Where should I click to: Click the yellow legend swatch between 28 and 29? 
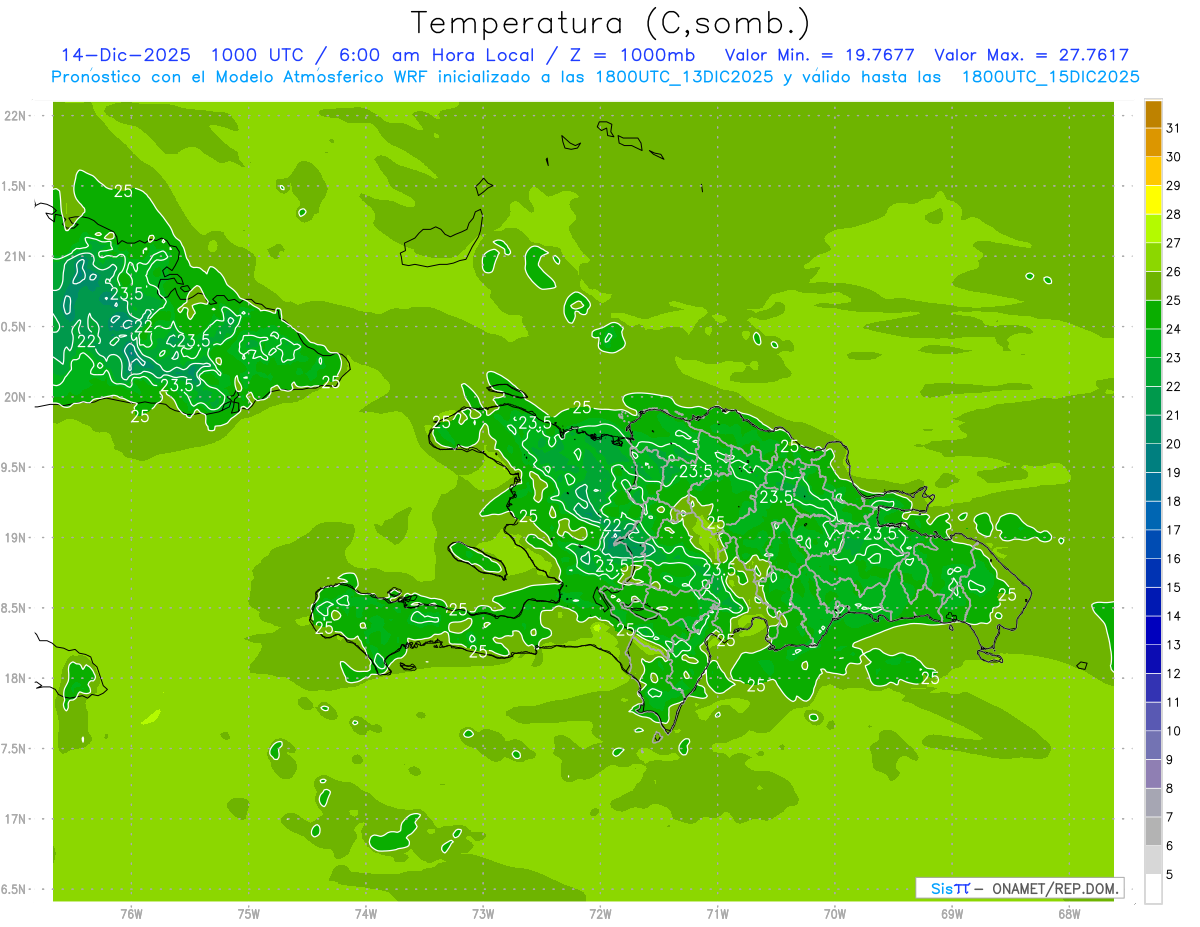[x=1153, y=200]
